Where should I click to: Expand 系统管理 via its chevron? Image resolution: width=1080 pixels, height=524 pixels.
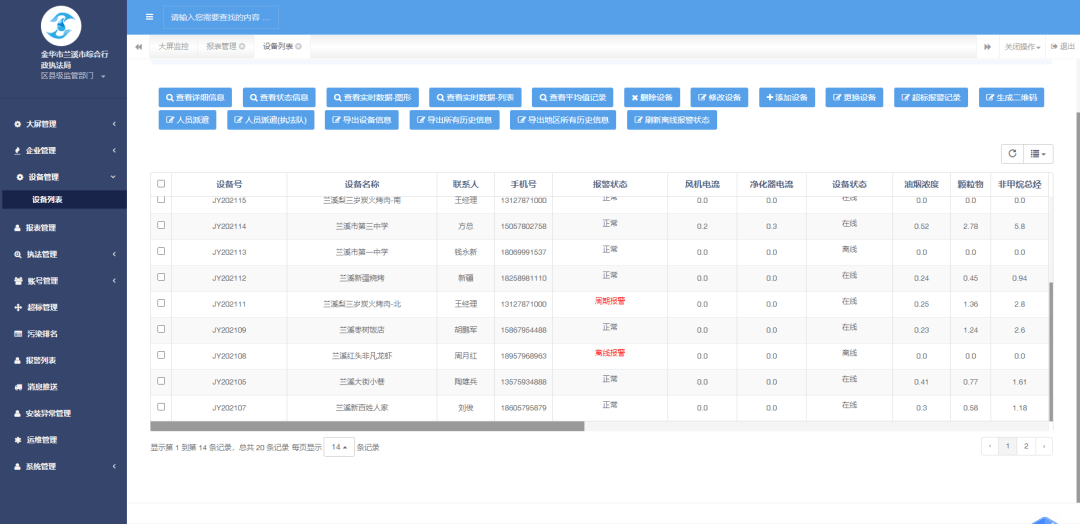(x=114, y=466)
